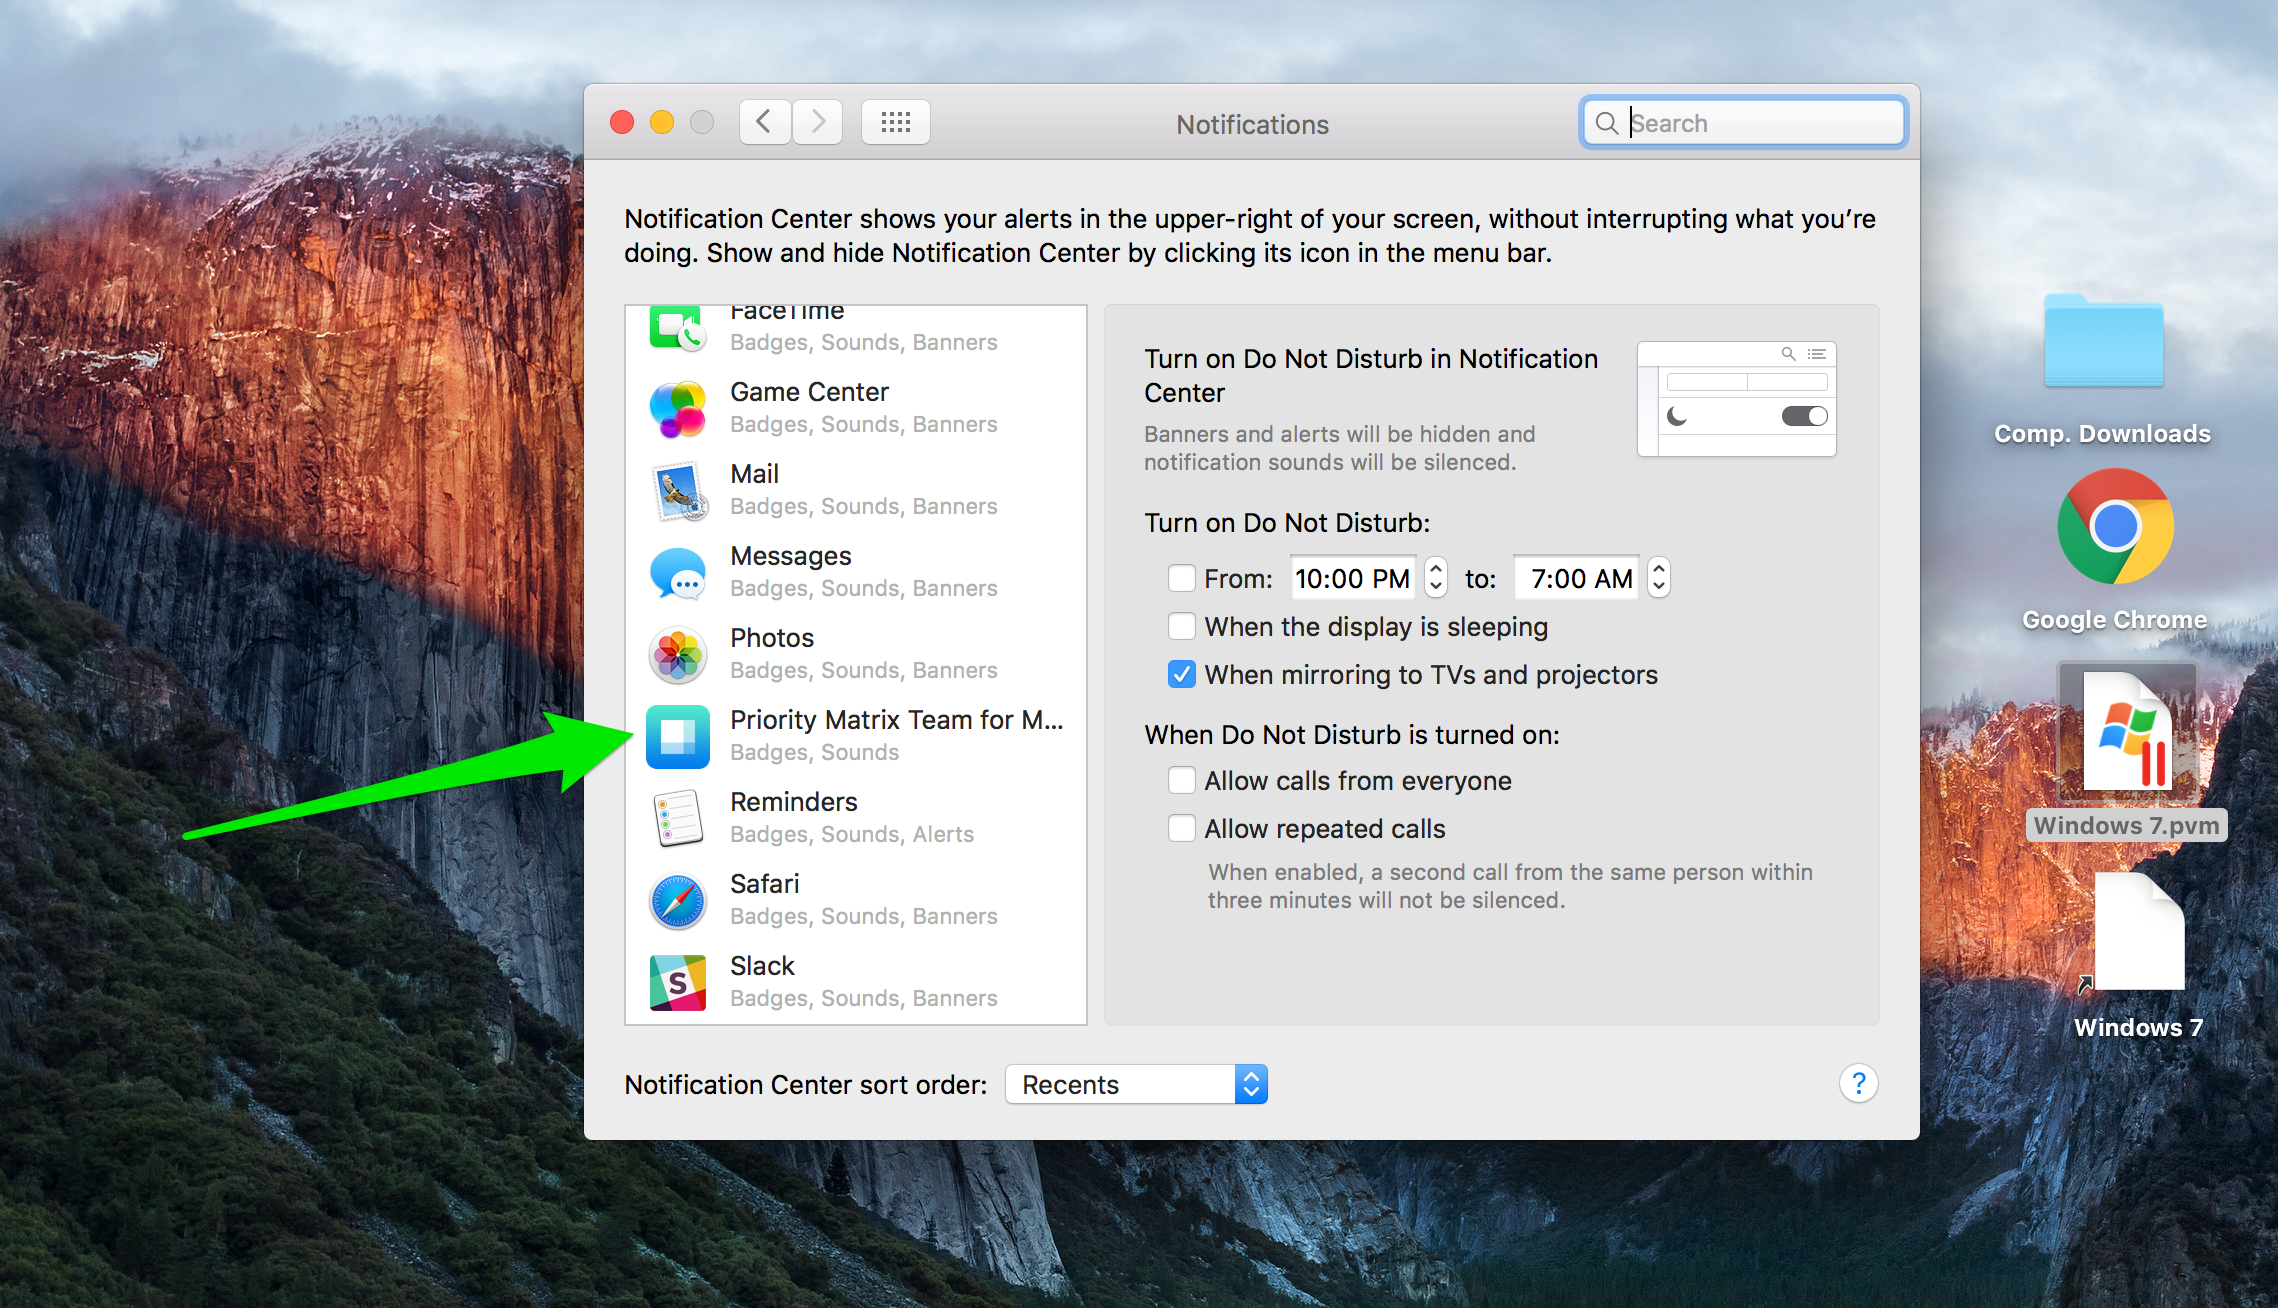The height and width of the screenshot is (1308, 2278).
Task: Click the help button icon
Action: coord(1859,1083)
